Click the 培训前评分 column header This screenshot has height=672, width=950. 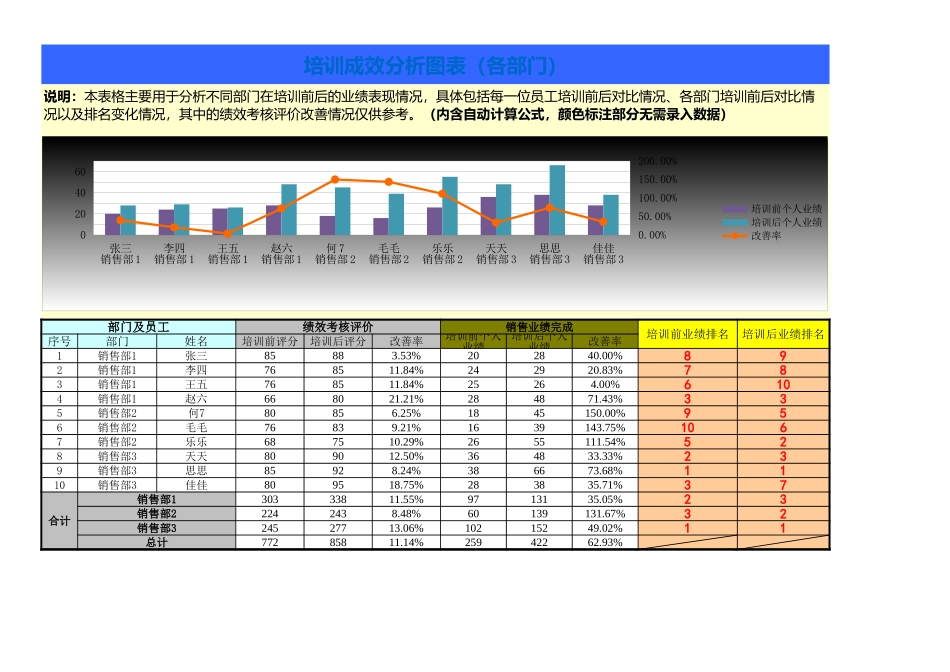coord(270,342)
